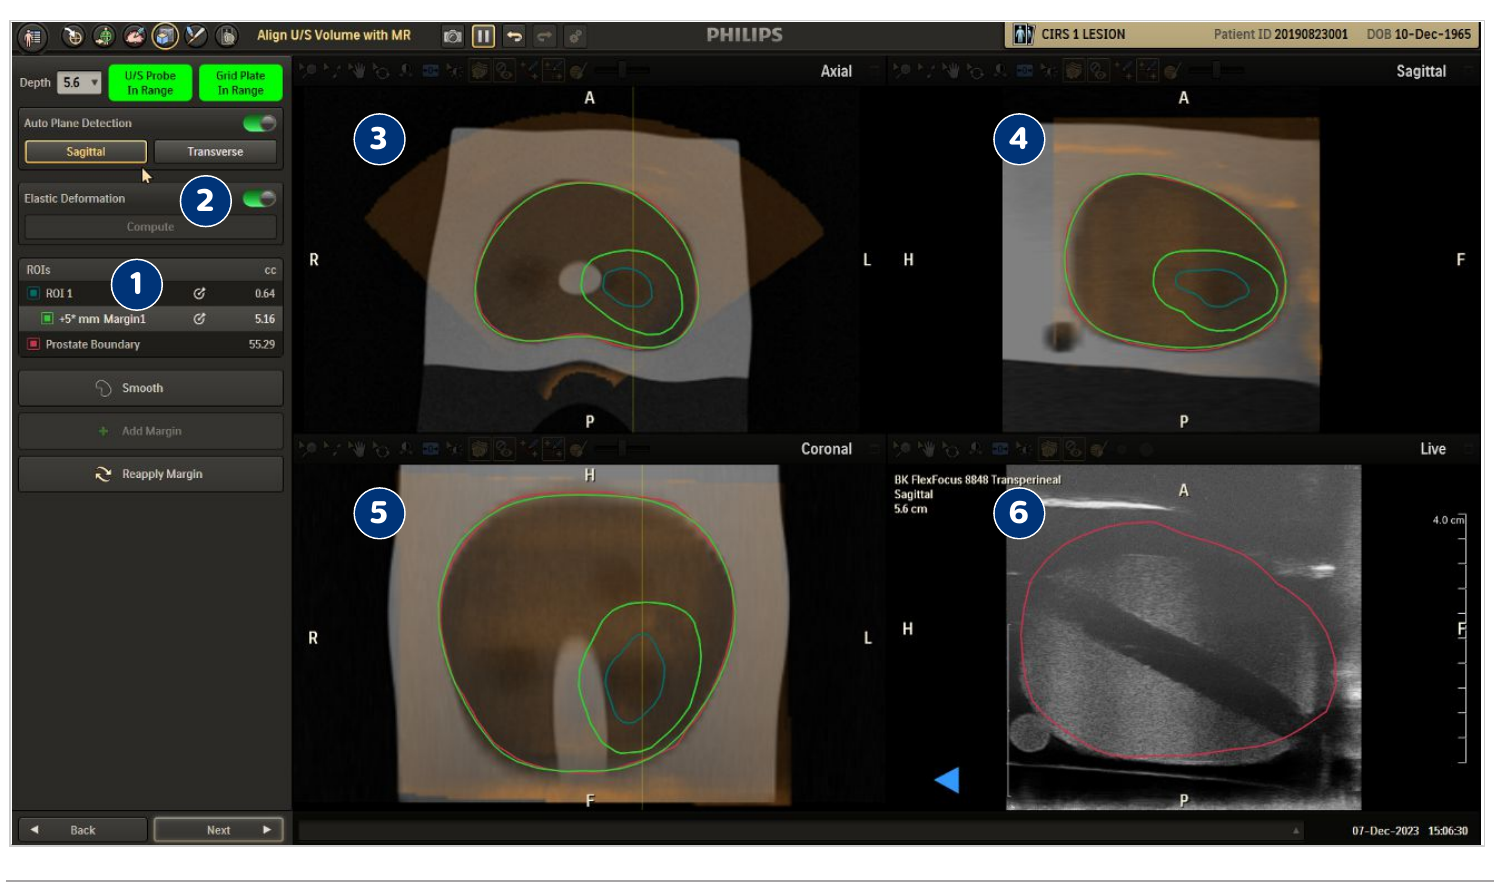Select the zoom tool in Axial view toolbar
The image size is (1494, 882).
(310, 70)
